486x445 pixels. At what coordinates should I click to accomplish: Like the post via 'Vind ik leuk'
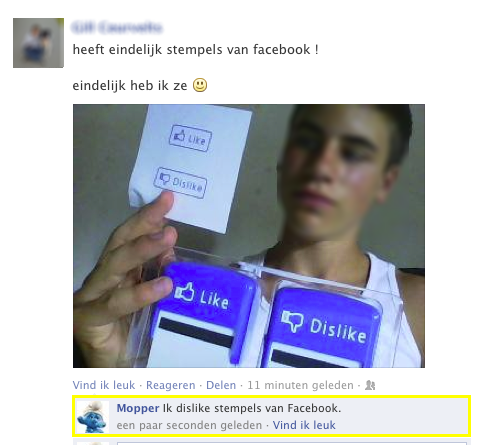[x=104, y=385]
